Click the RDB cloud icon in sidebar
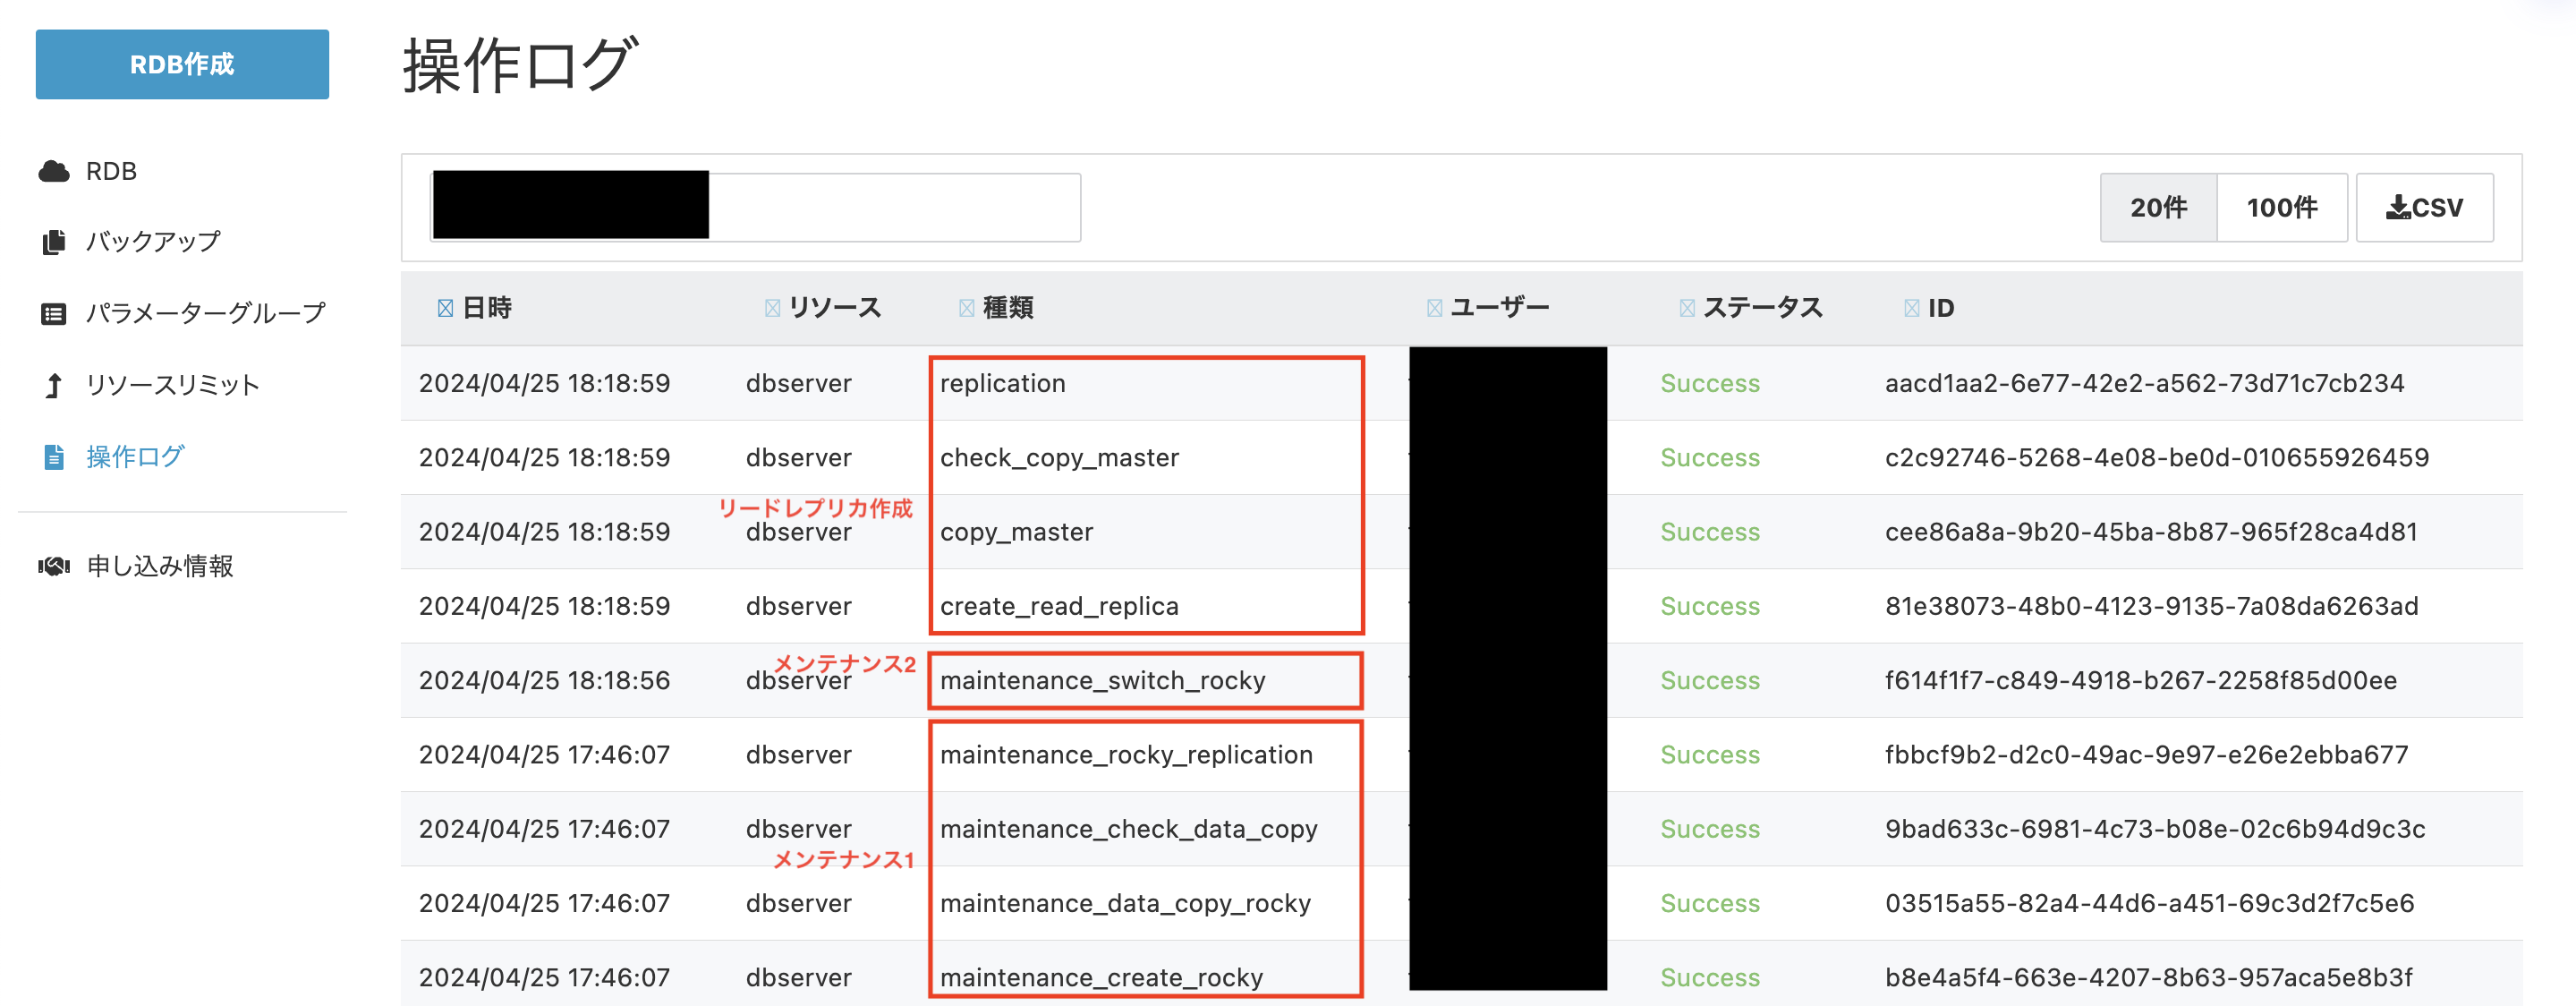The width and height of the screenshot is (2576, 1006). [54, 171]
